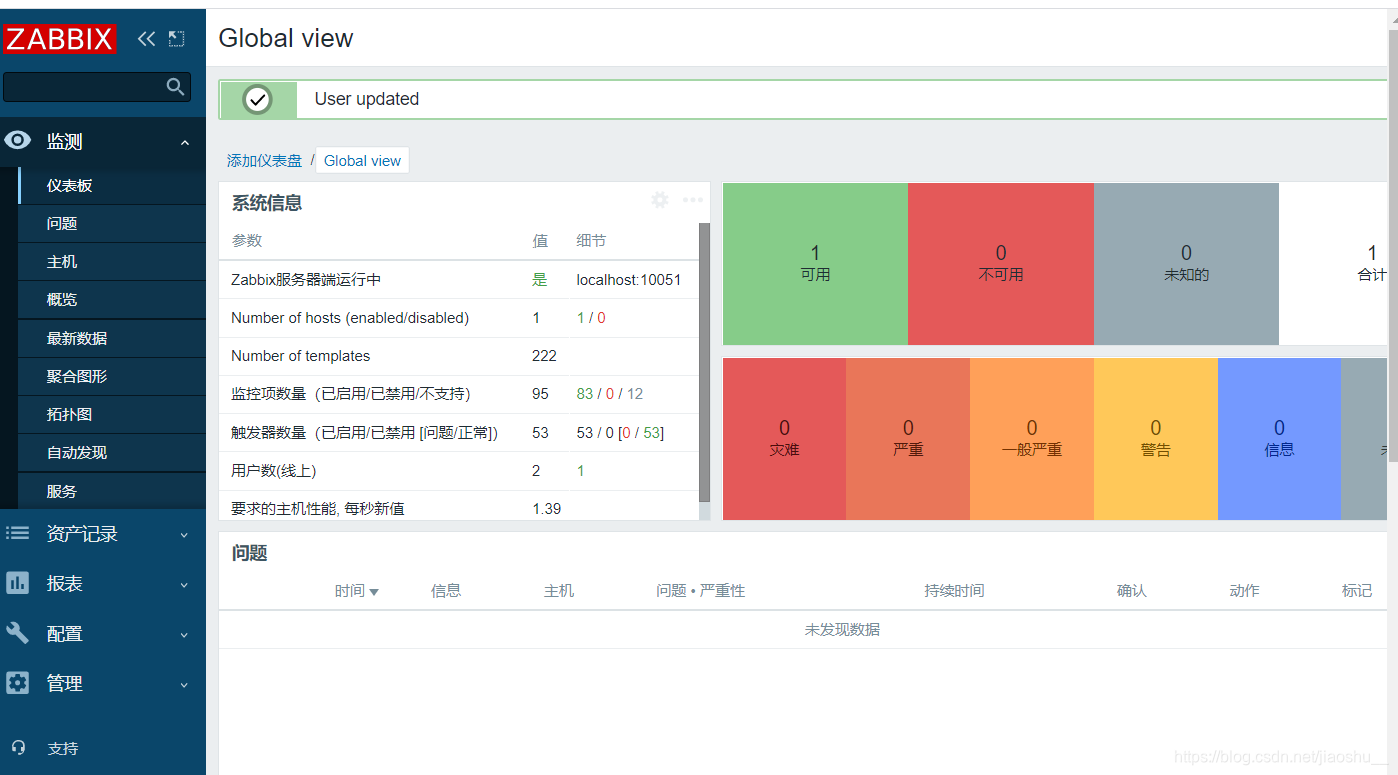Click the 用户数(线上) row
Image resolution: width=1398 pixels, height=775 pixels.
[459, 471]
